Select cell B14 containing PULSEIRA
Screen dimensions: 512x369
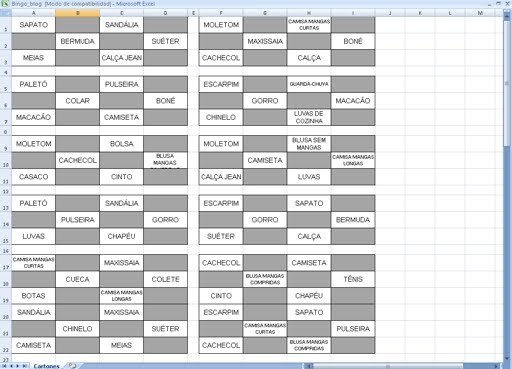click(x=77, y=220)
